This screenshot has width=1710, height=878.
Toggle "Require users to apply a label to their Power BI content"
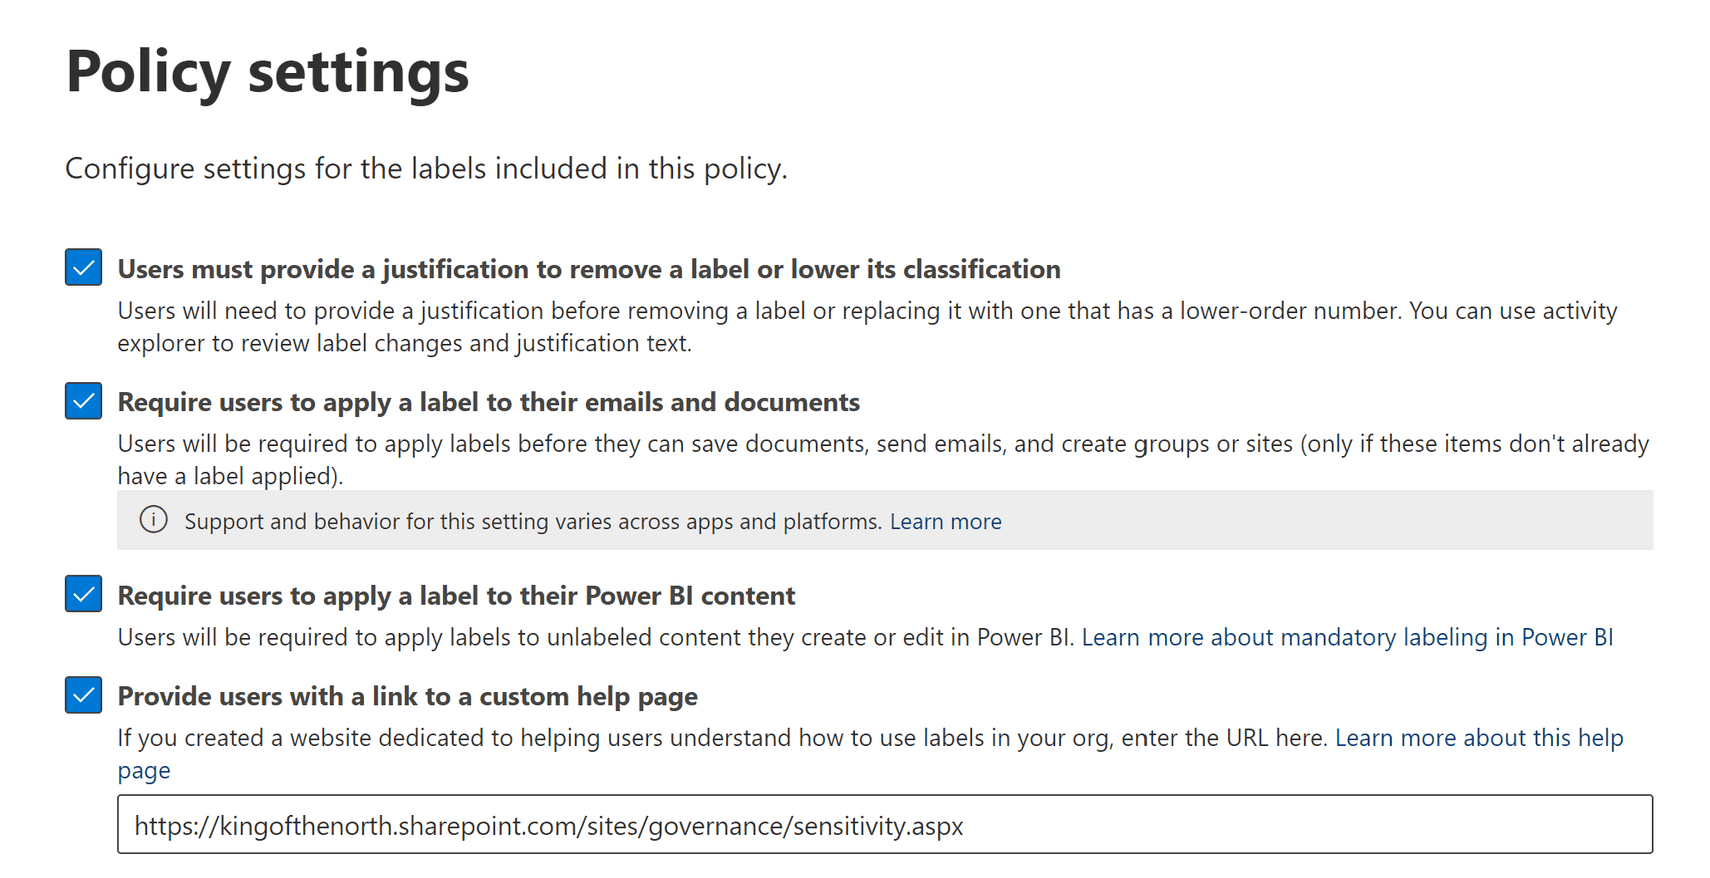[x=83, y=593]
